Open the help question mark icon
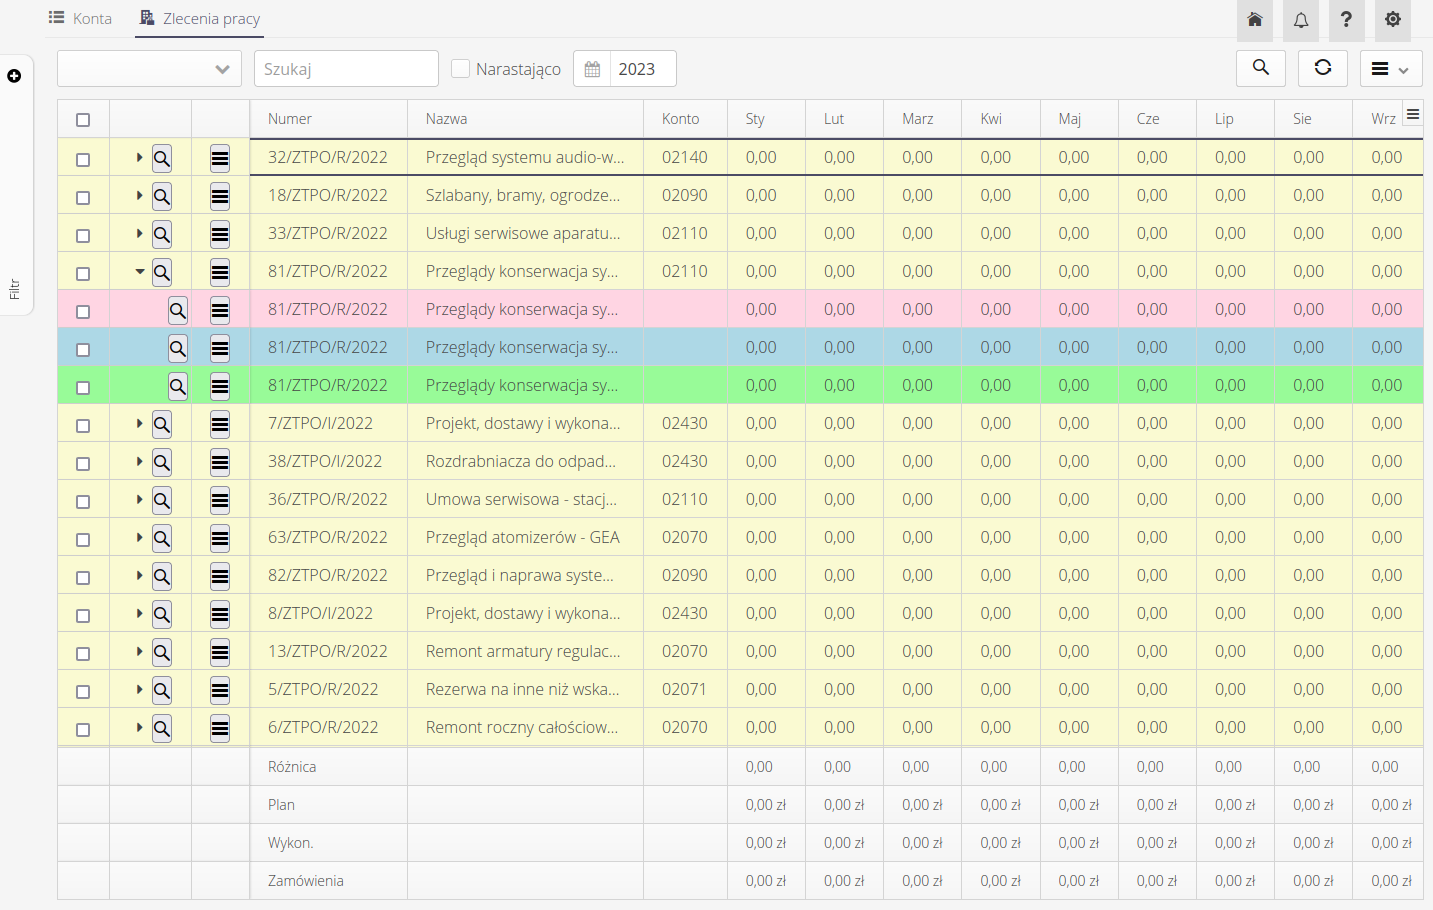This screenshot has width=1433, height=910. coord(1346,19)
